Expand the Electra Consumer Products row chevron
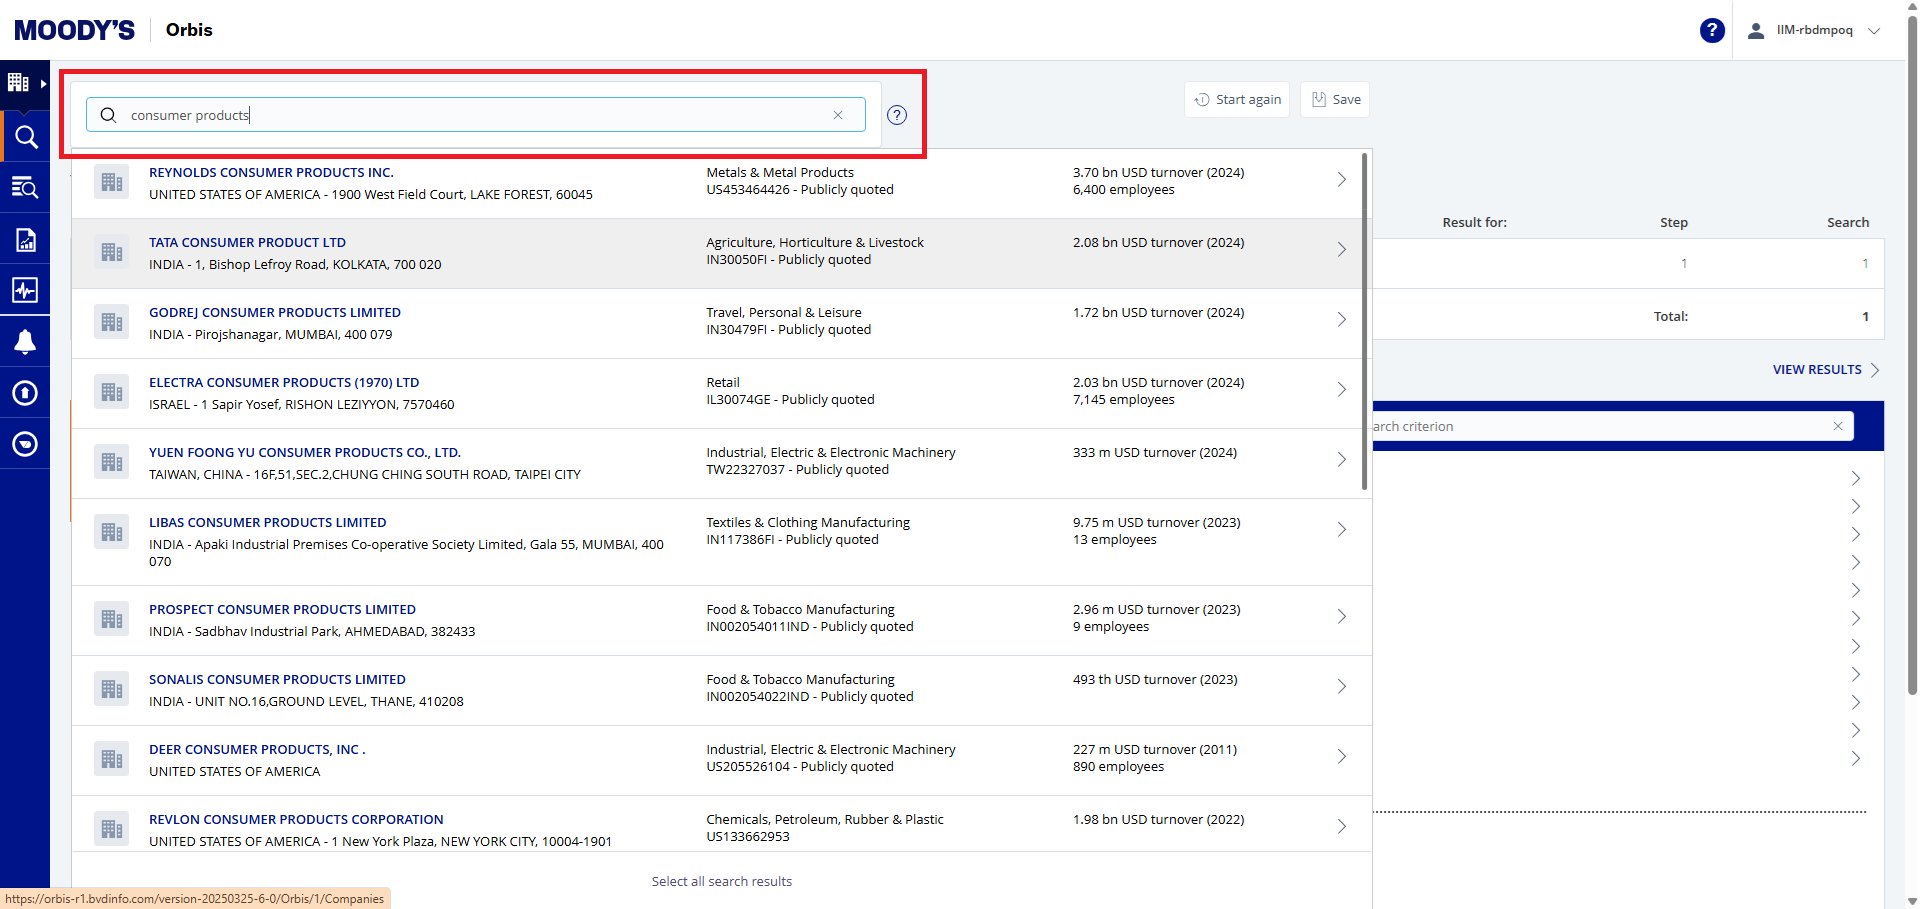 point(1341,390)
